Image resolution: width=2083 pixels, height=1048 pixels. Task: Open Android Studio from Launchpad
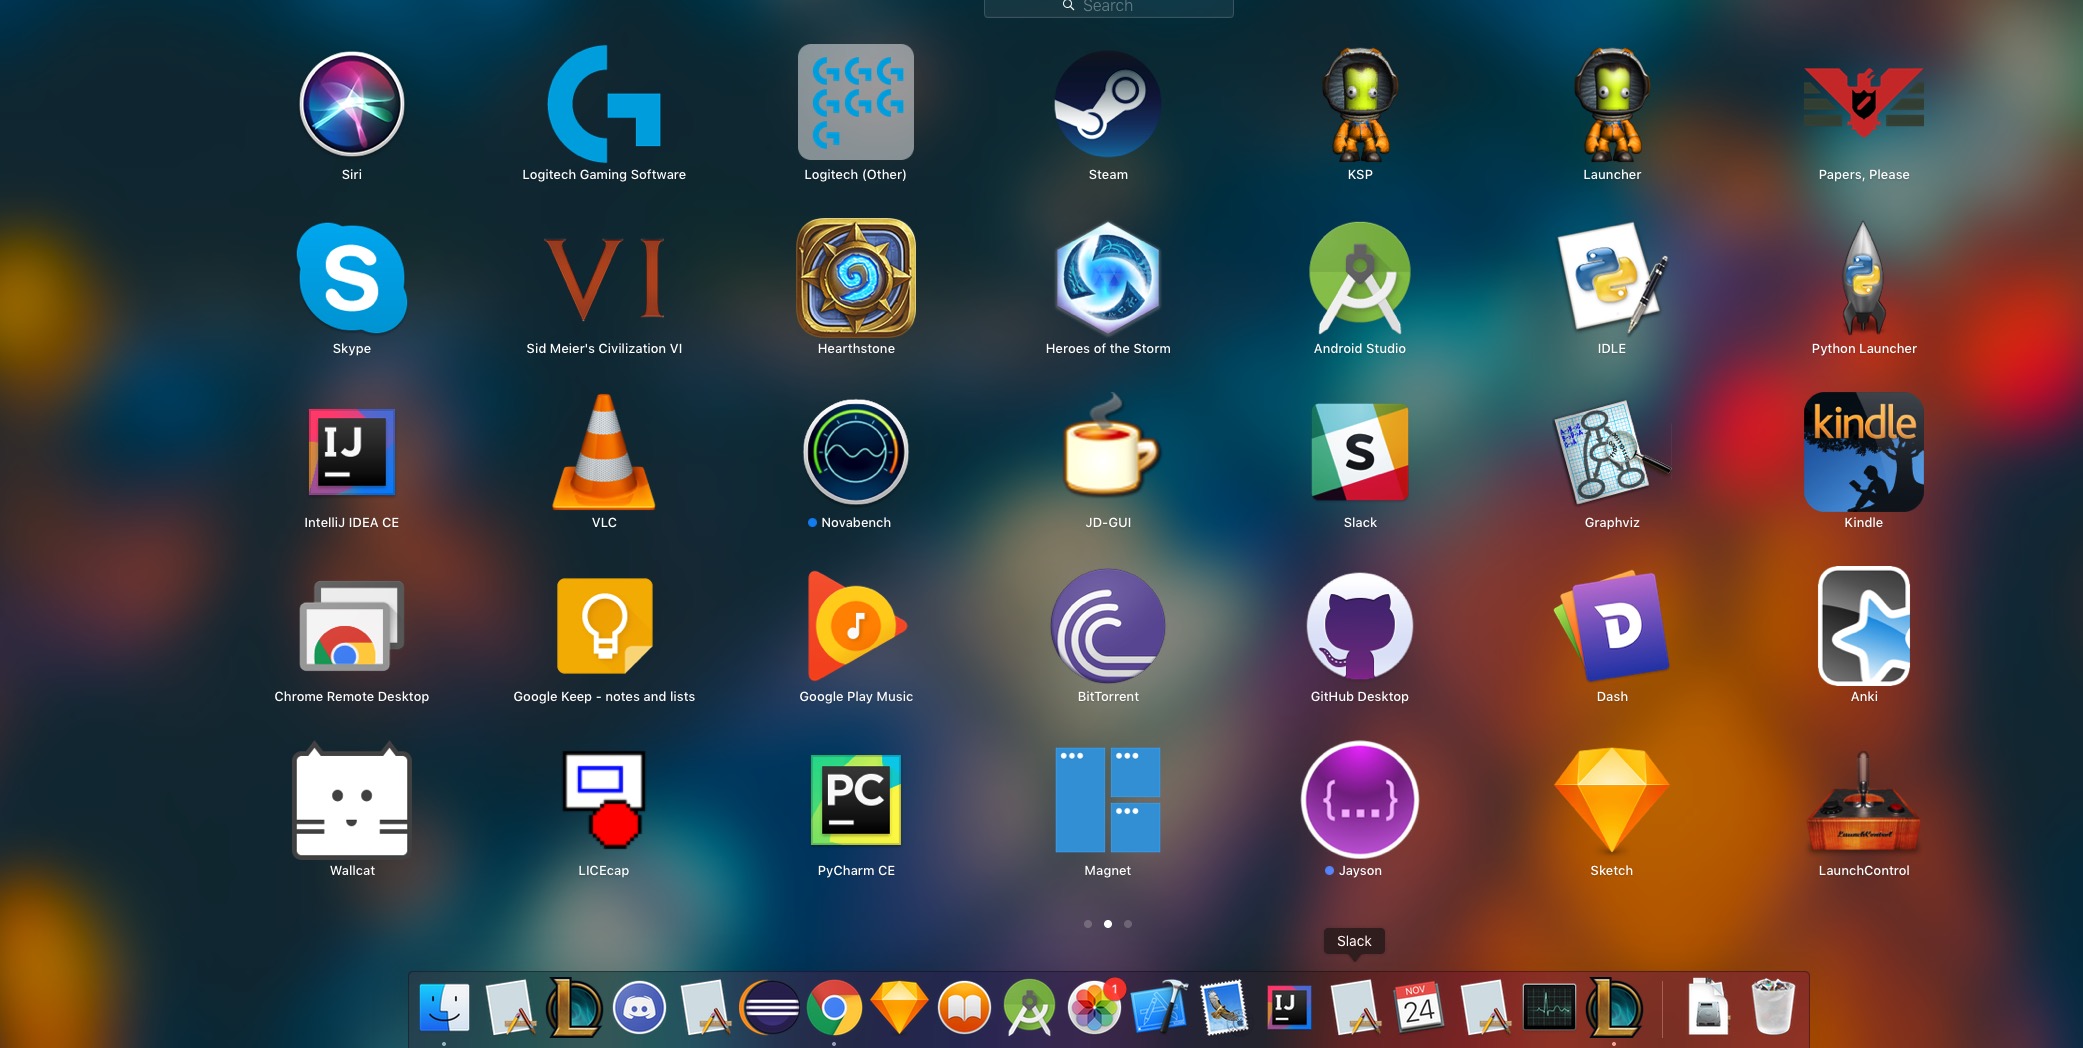(x=1359, y=278)
